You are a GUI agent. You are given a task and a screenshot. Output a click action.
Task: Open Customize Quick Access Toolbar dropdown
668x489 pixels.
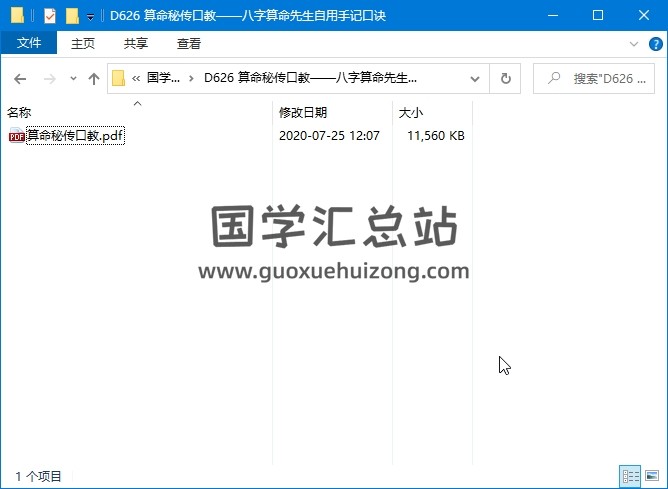point(91,16)
